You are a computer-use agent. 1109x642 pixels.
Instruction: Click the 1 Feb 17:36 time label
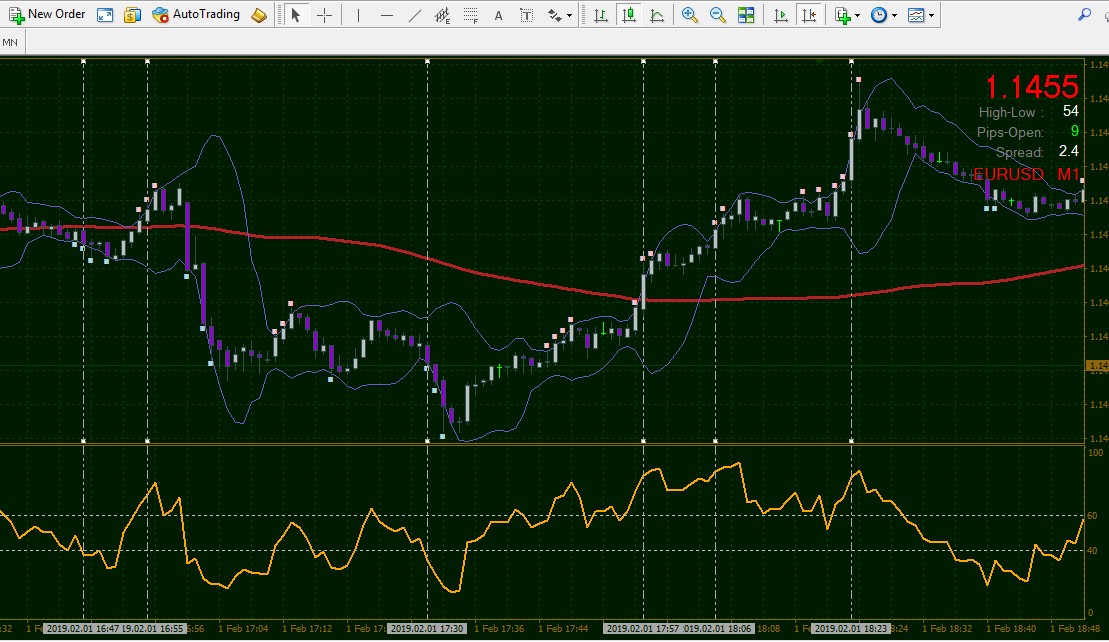click(x=499, y=628)
